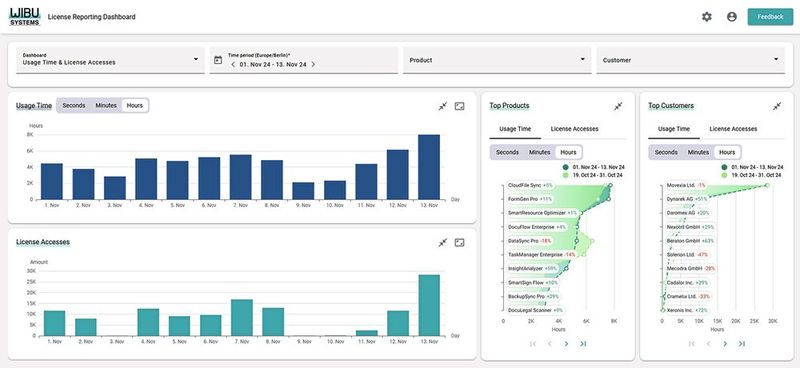
Task: Toggle 19. Oct 24 legend in Top Products
Action: point(594,175)
